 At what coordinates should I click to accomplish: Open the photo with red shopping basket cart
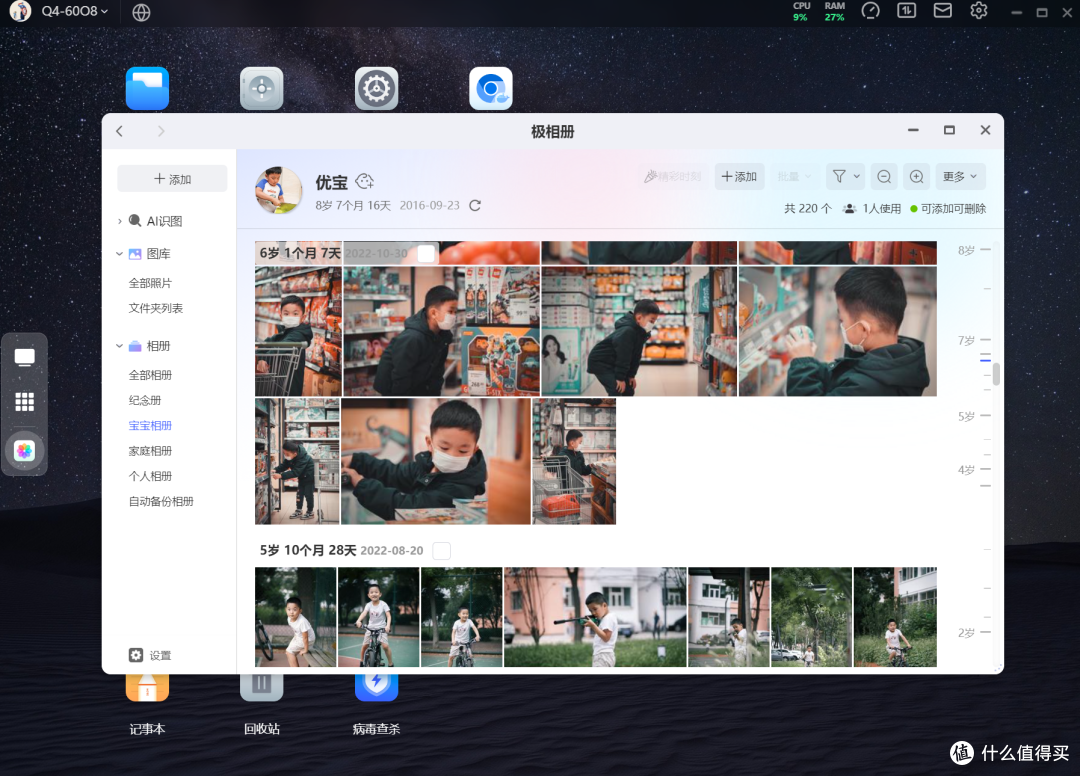click(x=574, y=461)
